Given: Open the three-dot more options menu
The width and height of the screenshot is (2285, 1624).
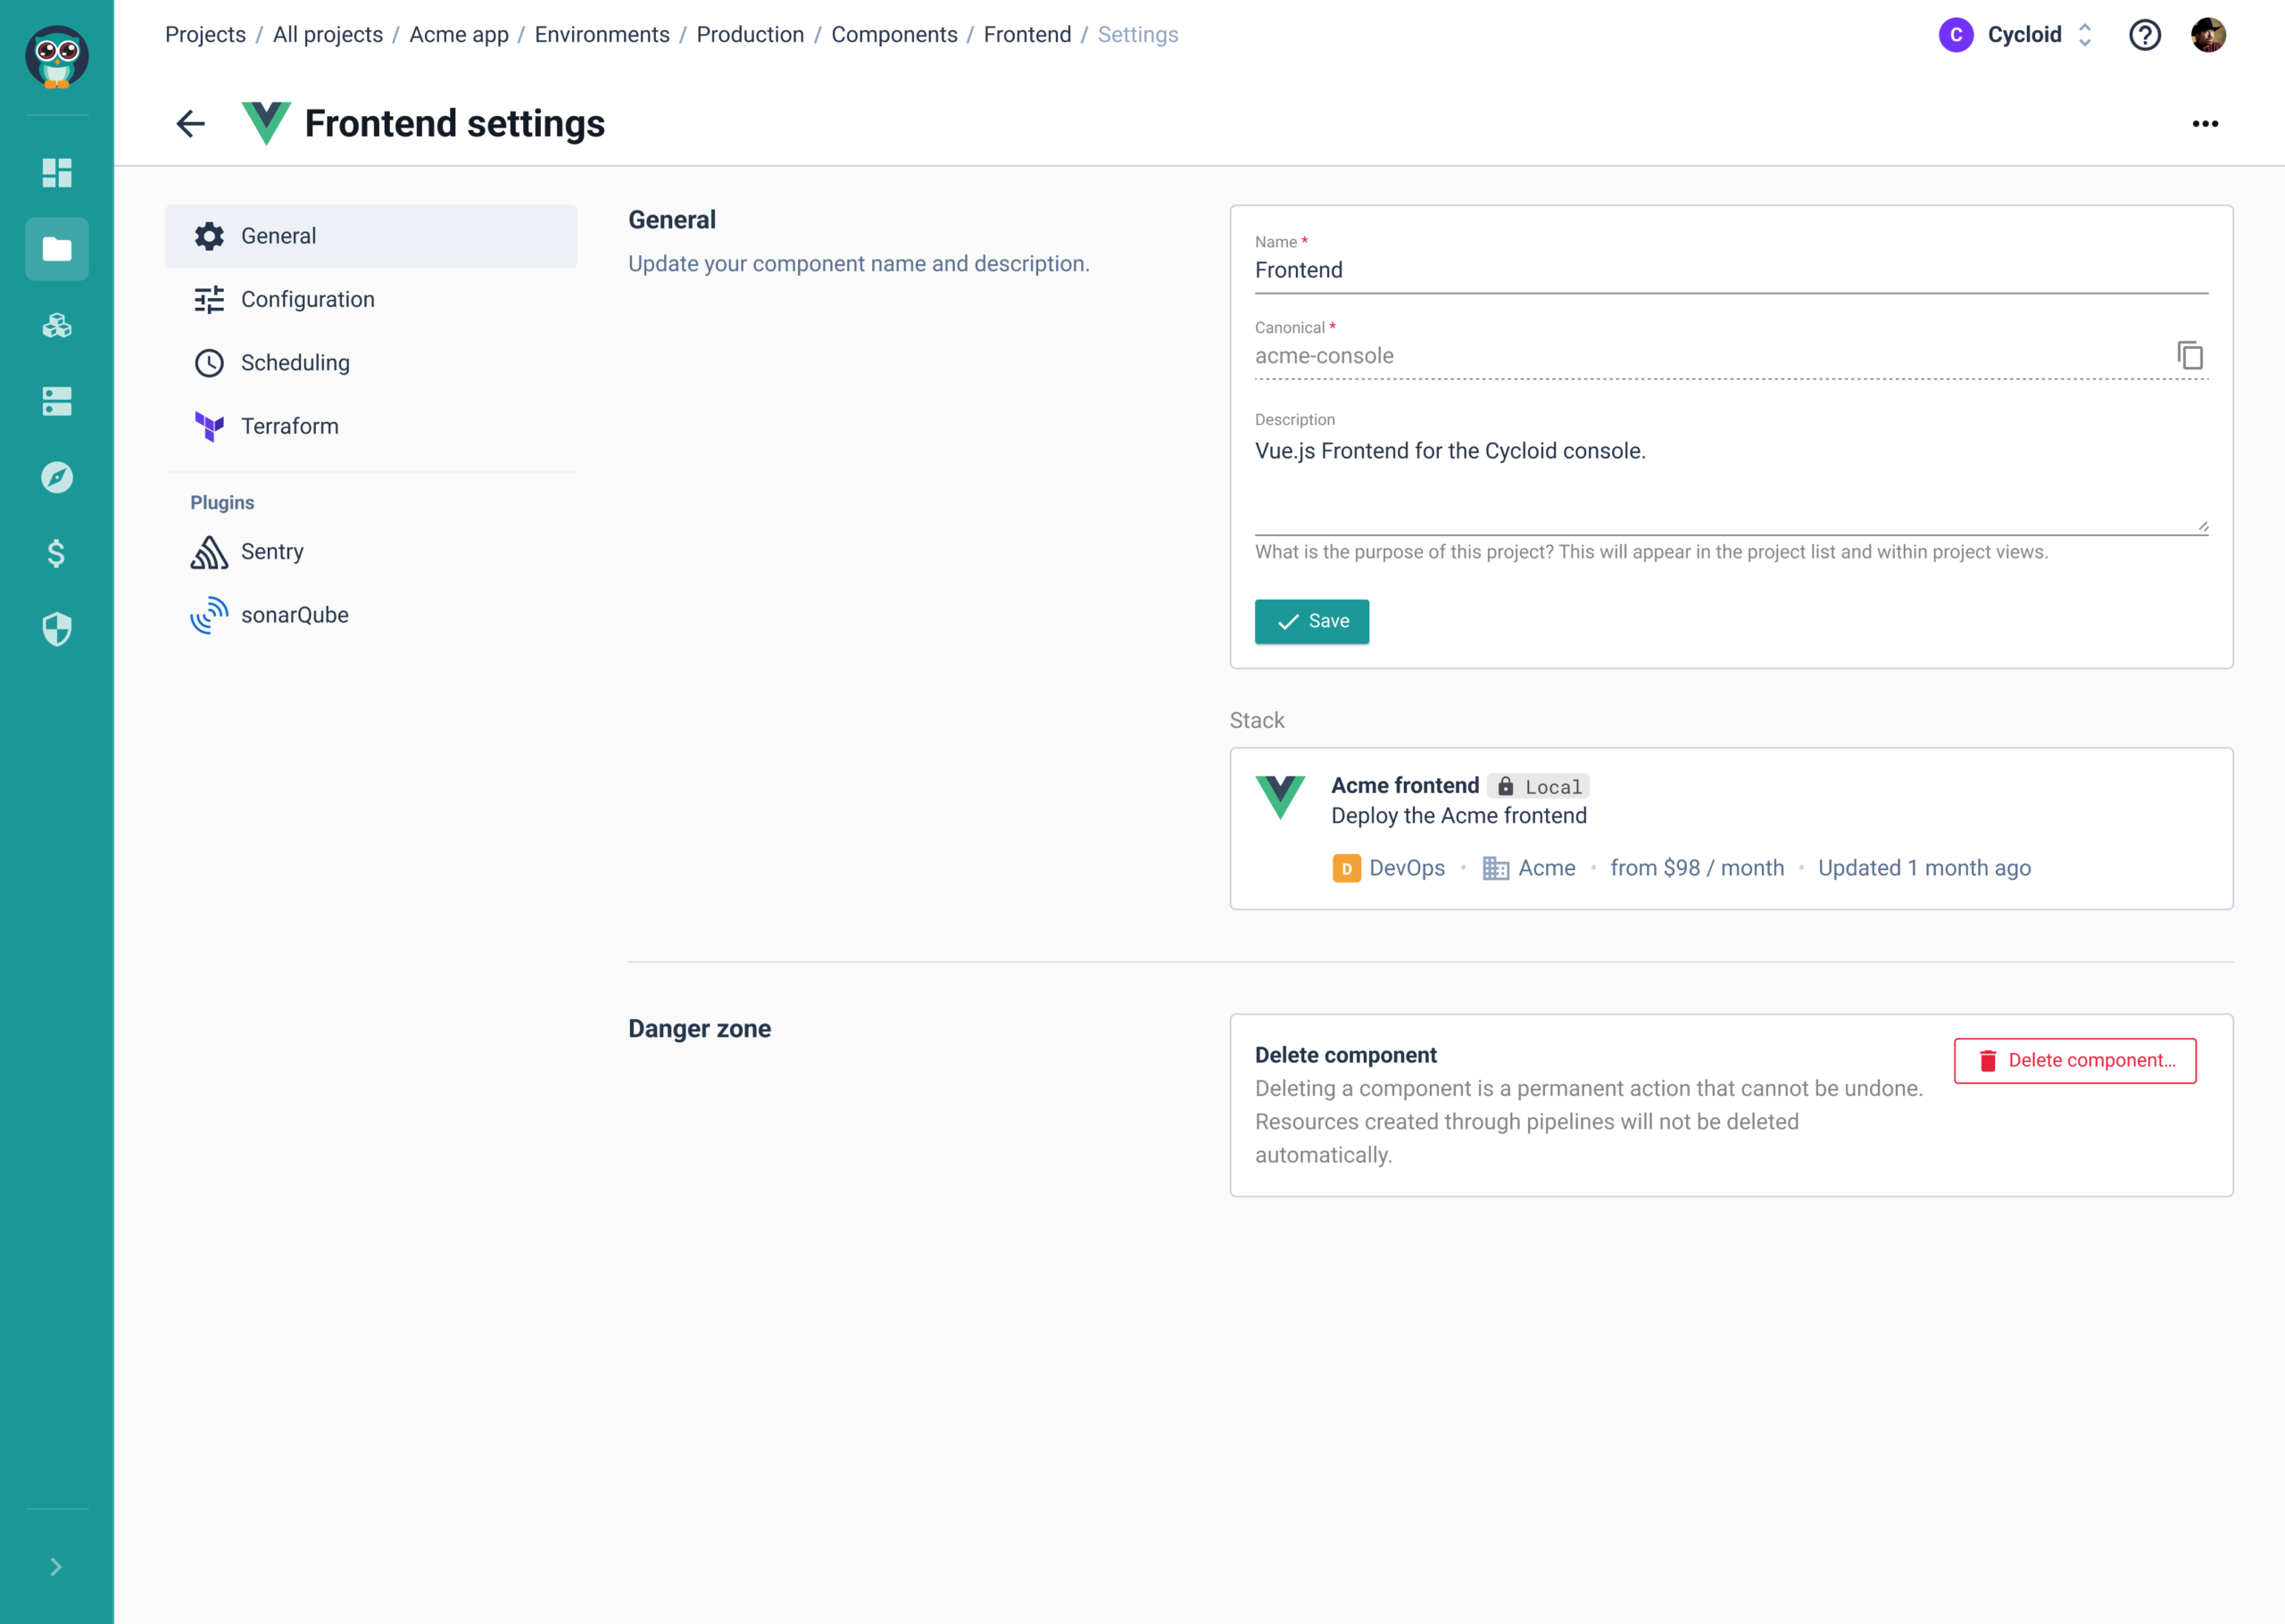Looking at the screenshot, I should pyautogui.click(x=2205, y=123).
